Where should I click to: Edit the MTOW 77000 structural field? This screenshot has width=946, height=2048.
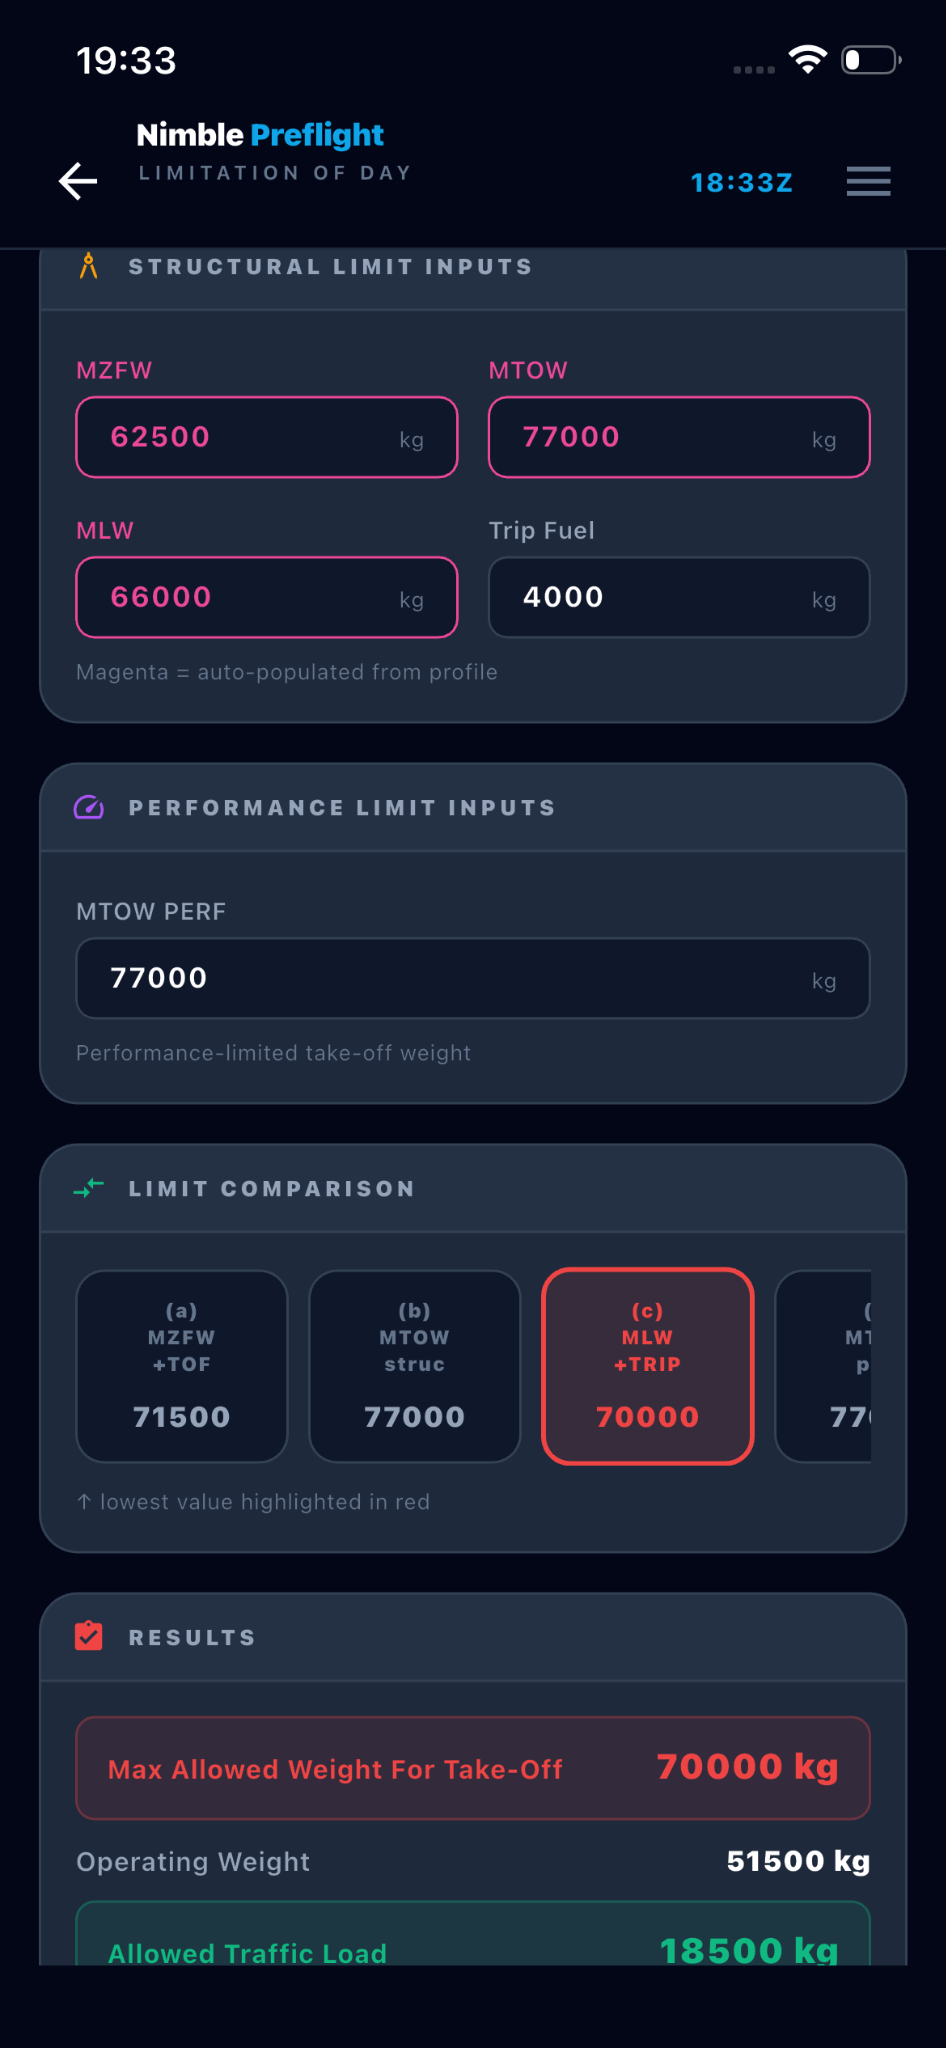pyautogui.click(x=679, y=437)
